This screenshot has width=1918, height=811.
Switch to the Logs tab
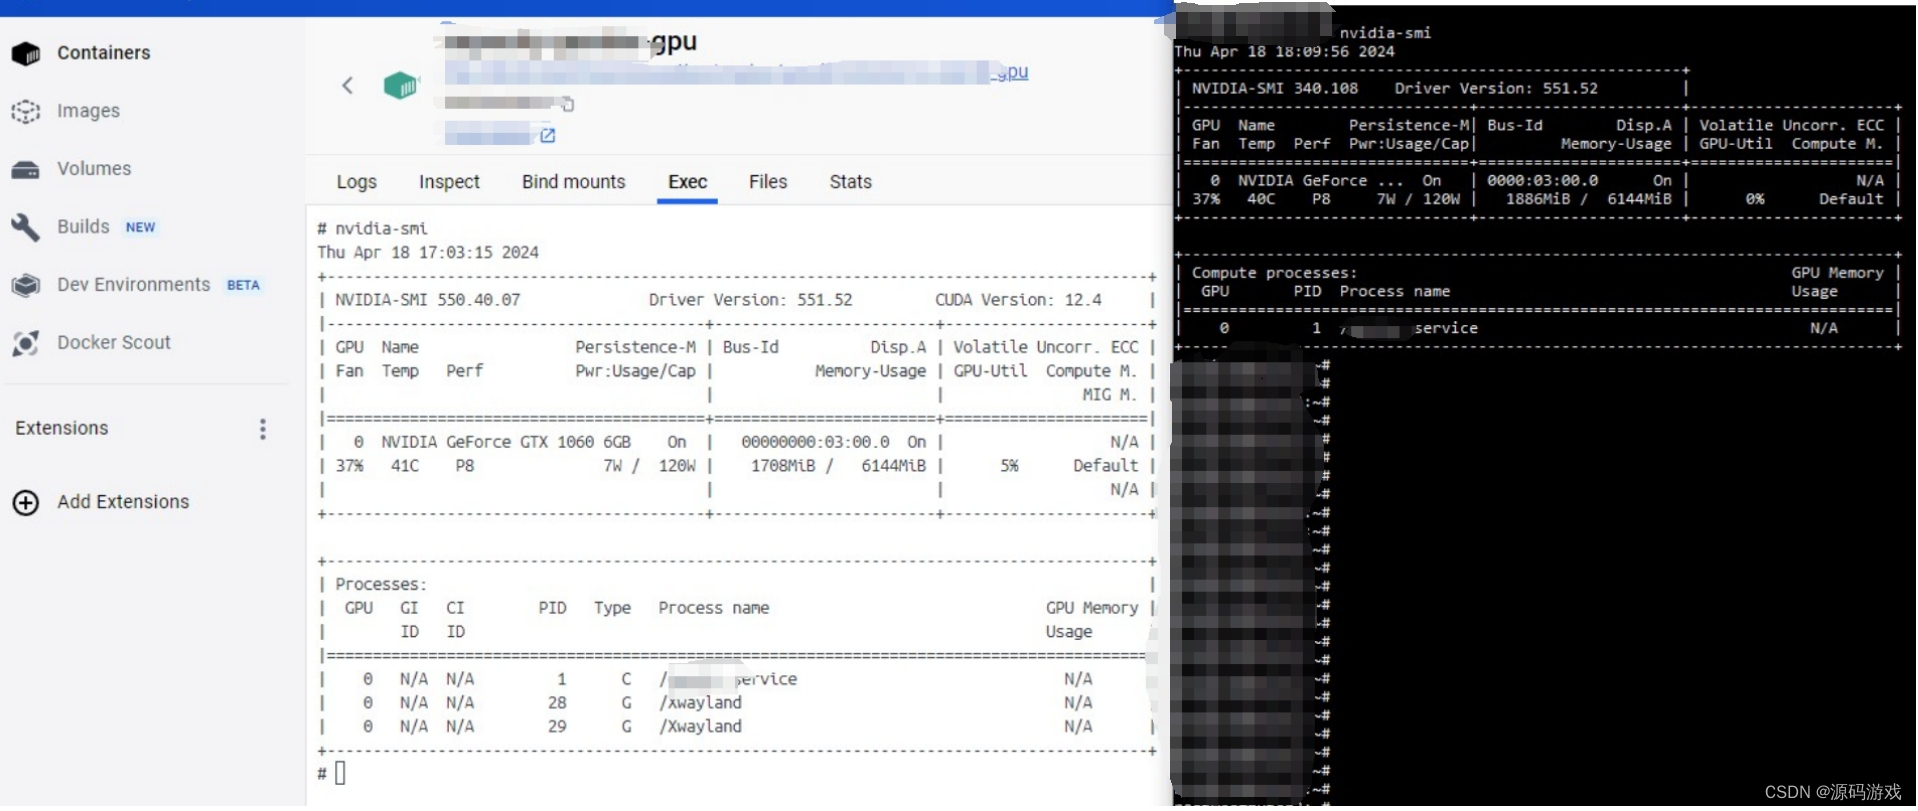coord(356,182)
